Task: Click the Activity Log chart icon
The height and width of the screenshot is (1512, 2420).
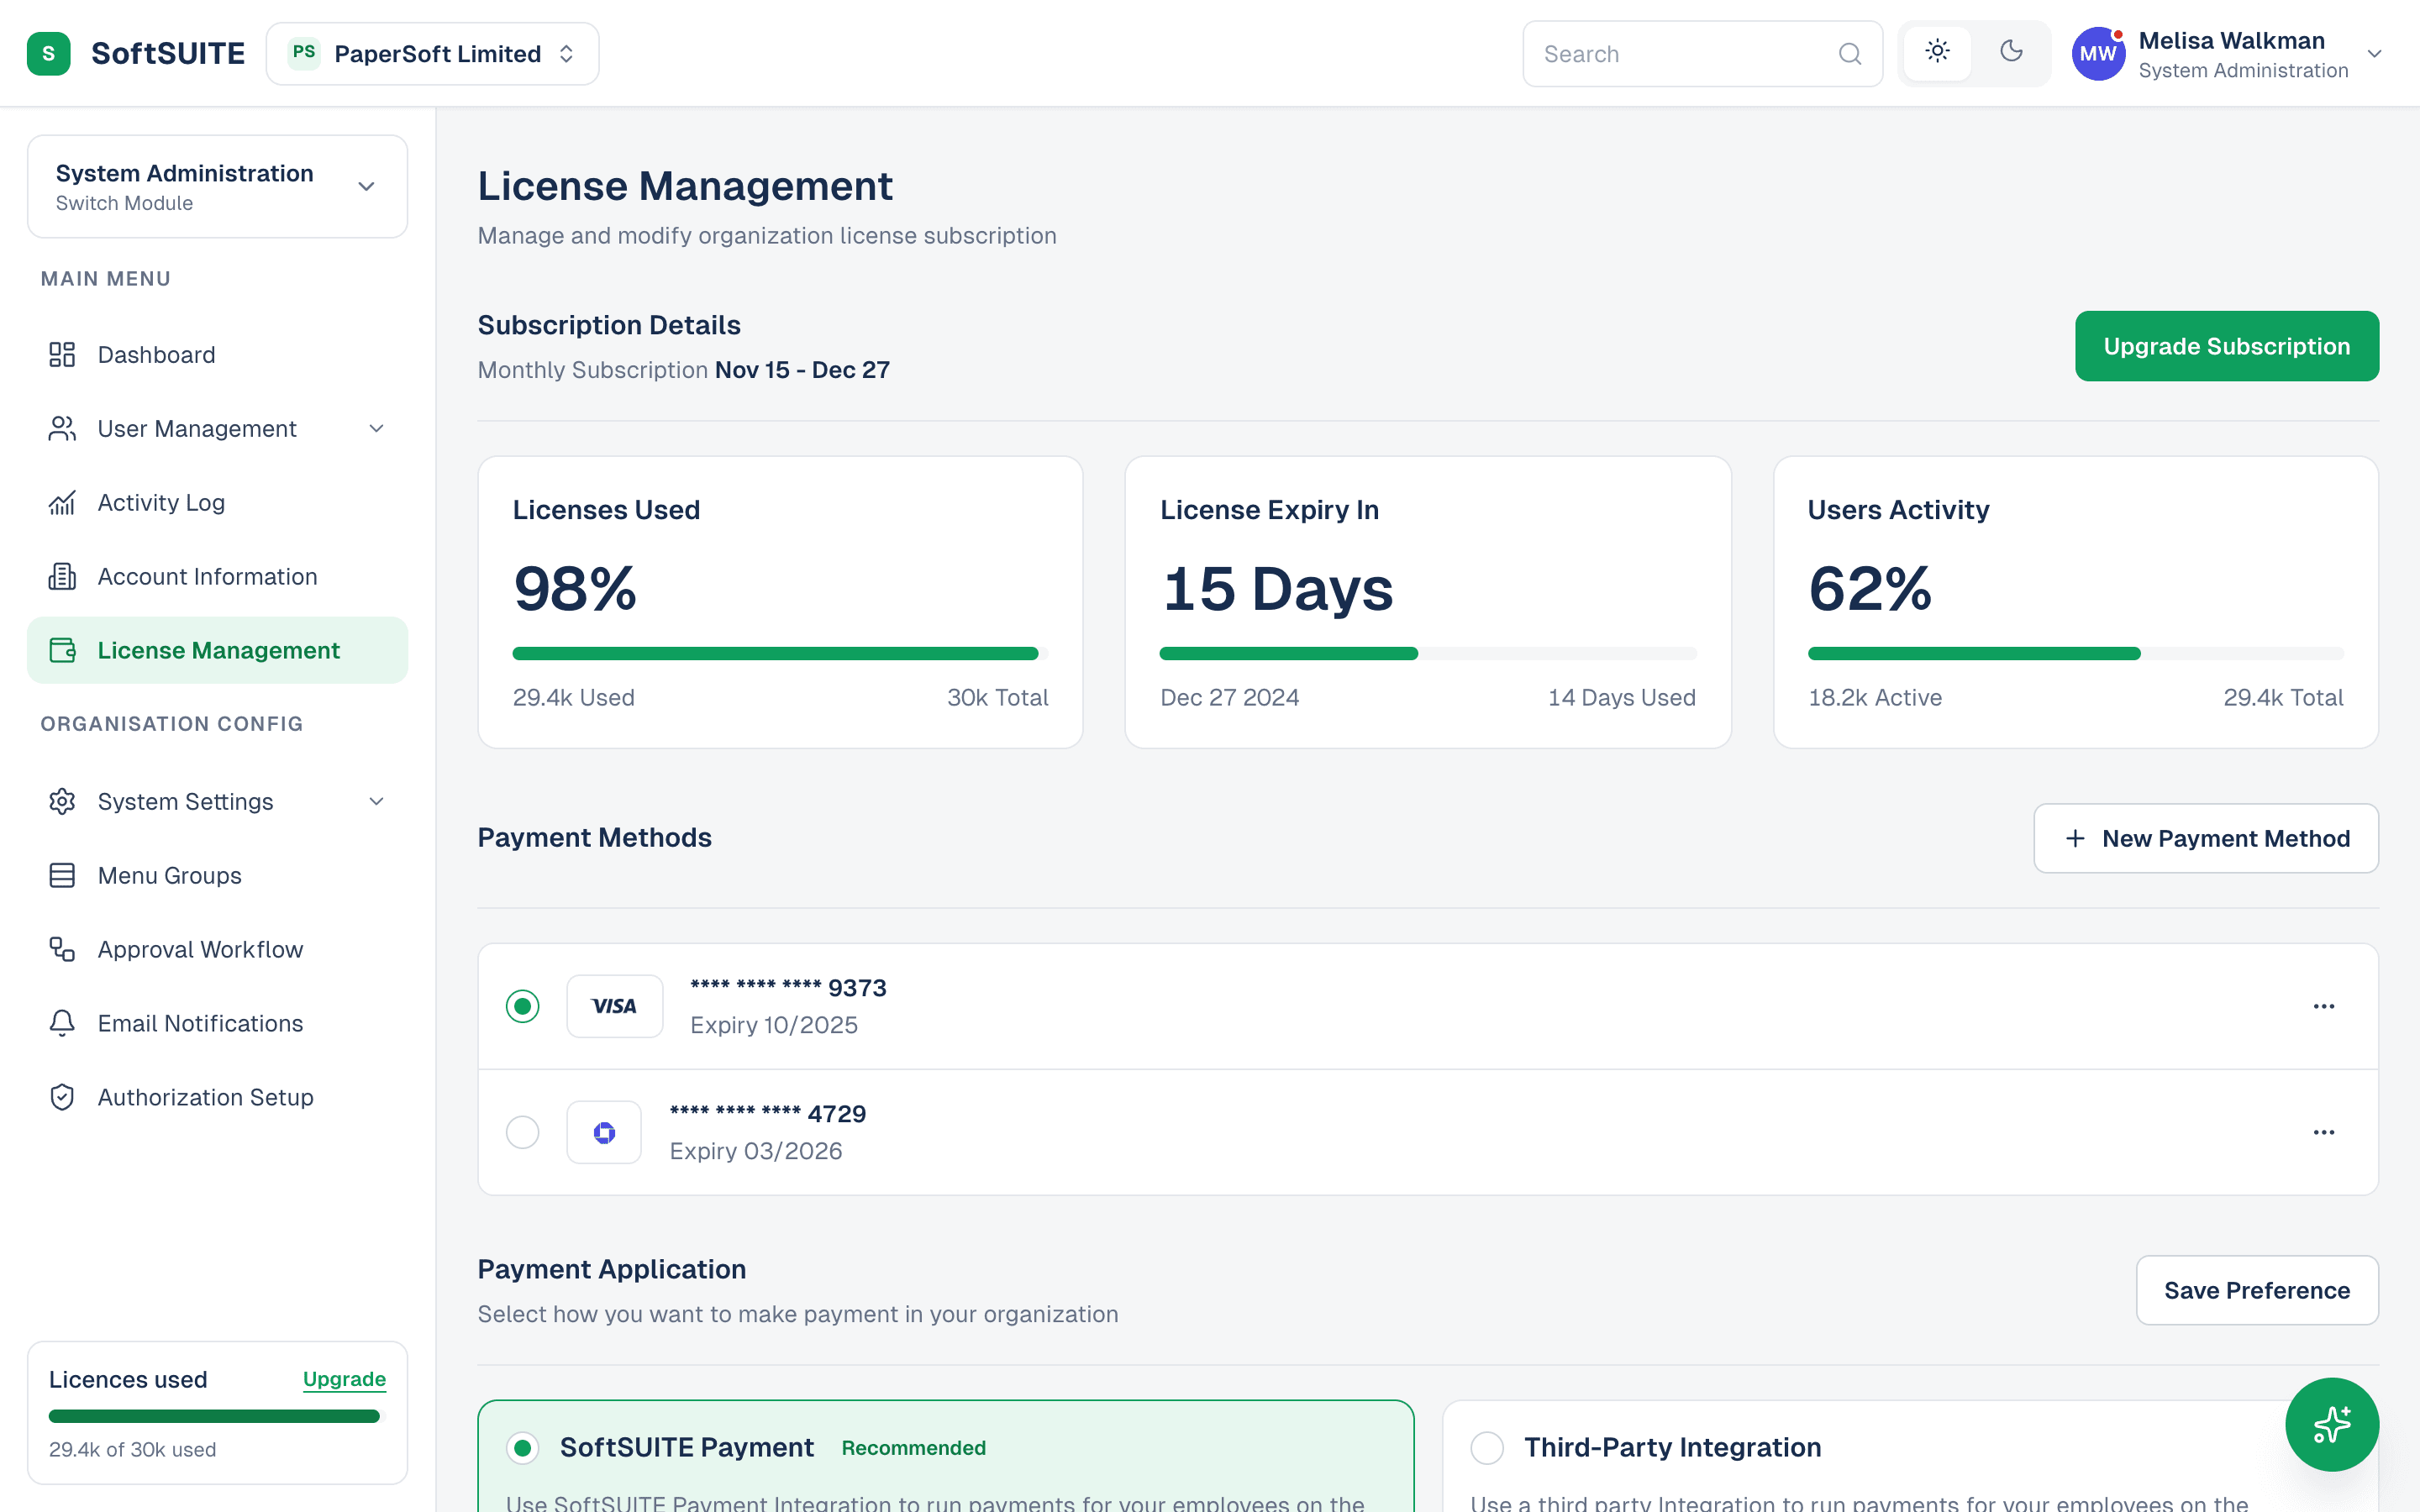Action: click(x=62, y=502)
